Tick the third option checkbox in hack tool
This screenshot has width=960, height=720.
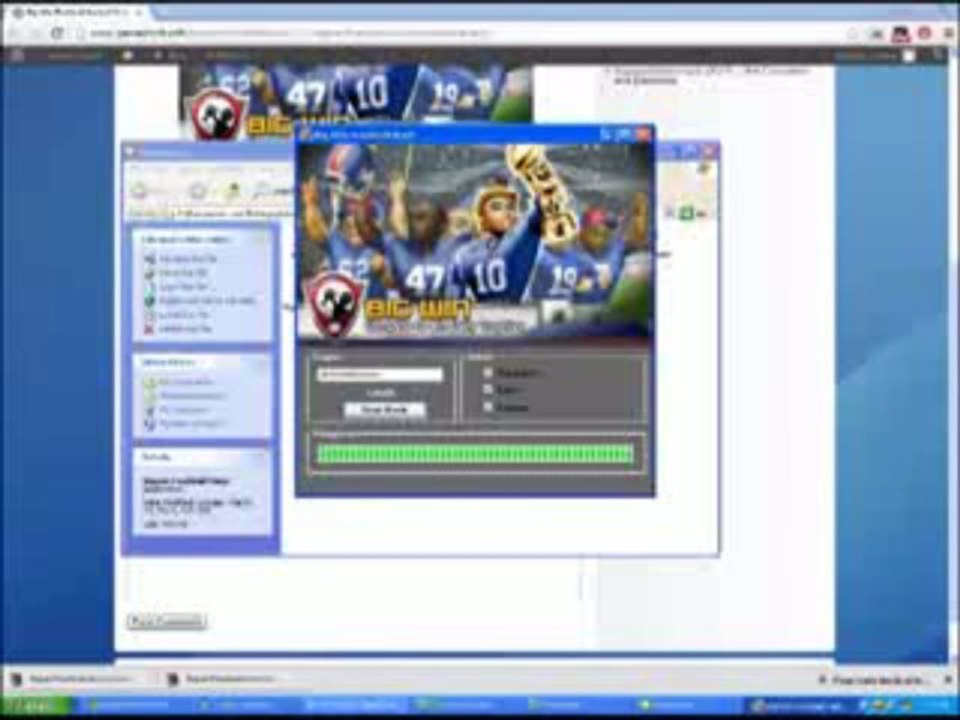point(487,407)
